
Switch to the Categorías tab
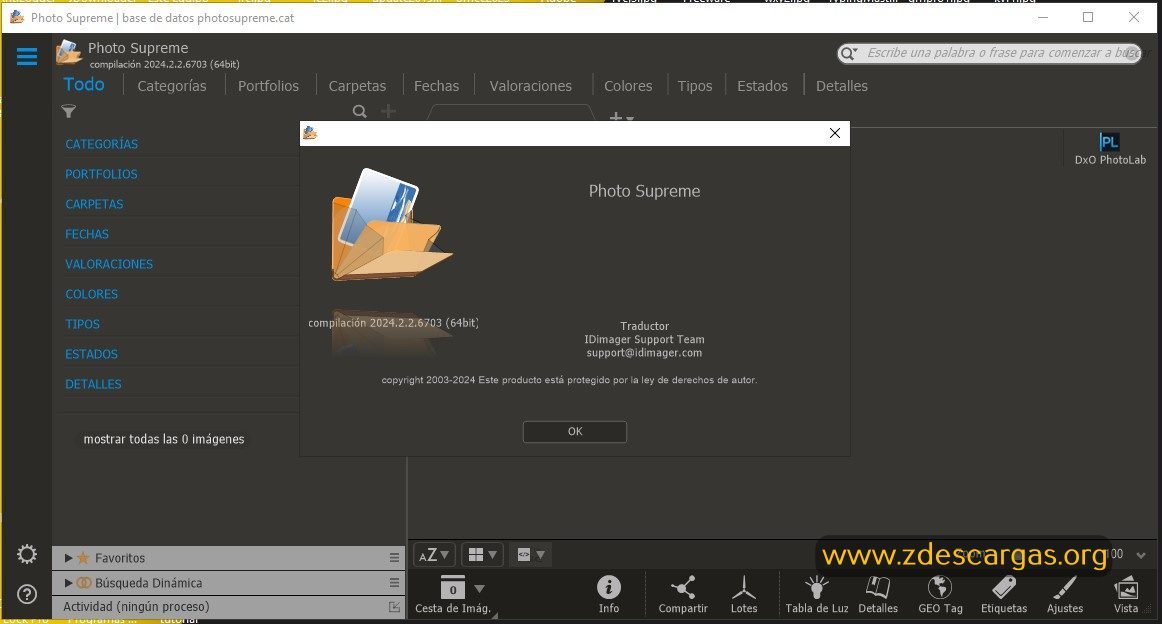pyautogui.click(x=172, y=86)
